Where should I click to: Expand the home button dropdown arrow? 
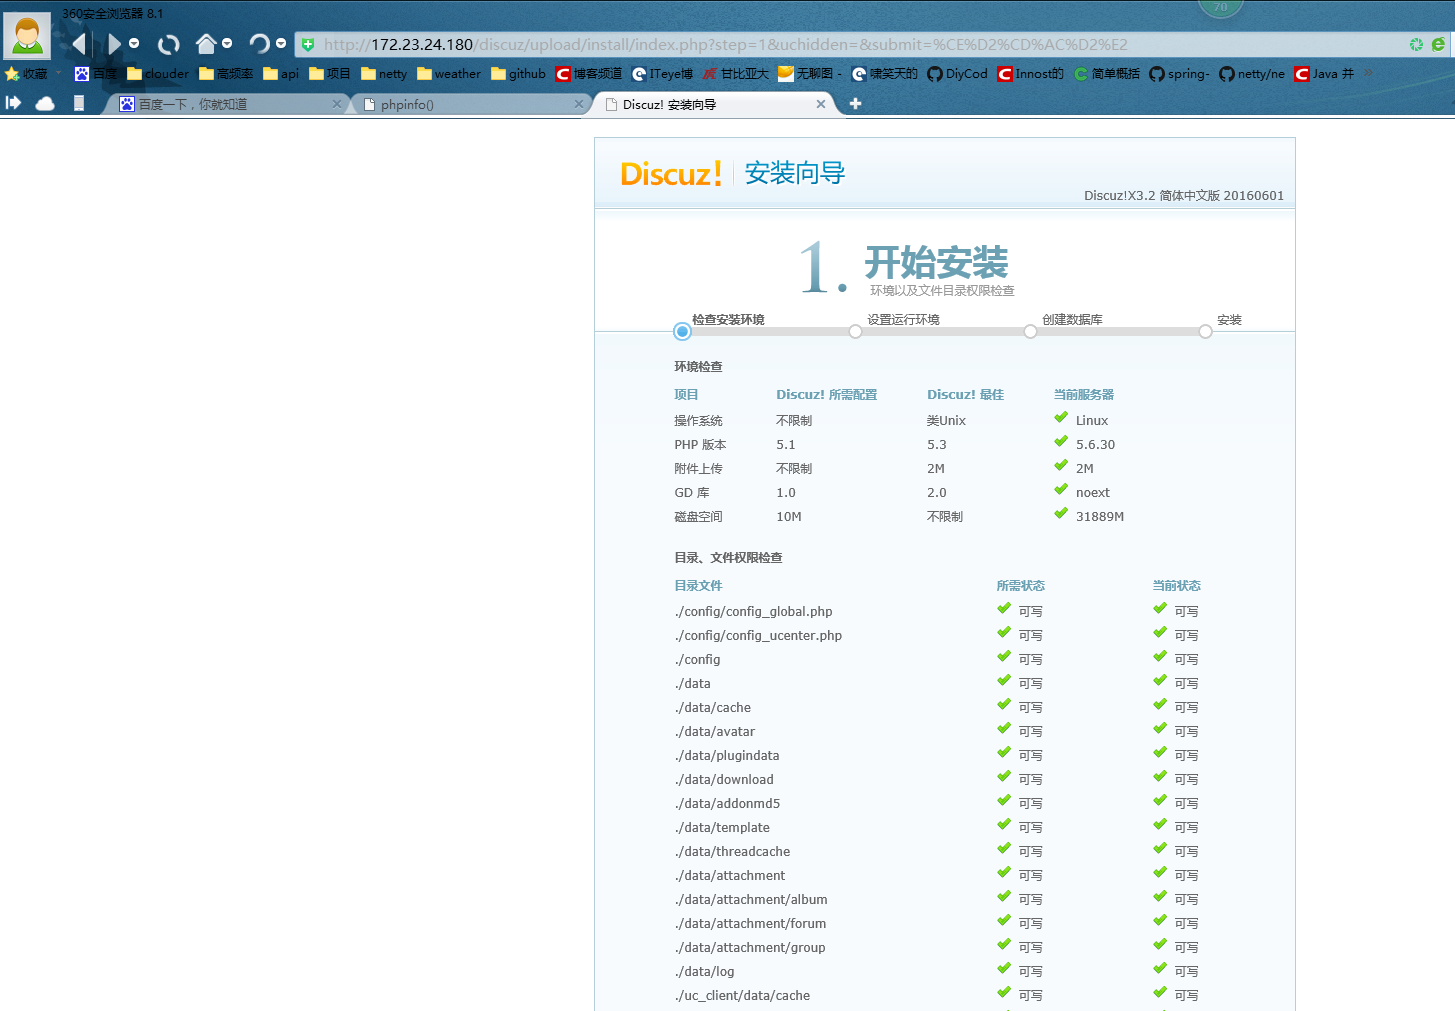click(x=227, y=44)
